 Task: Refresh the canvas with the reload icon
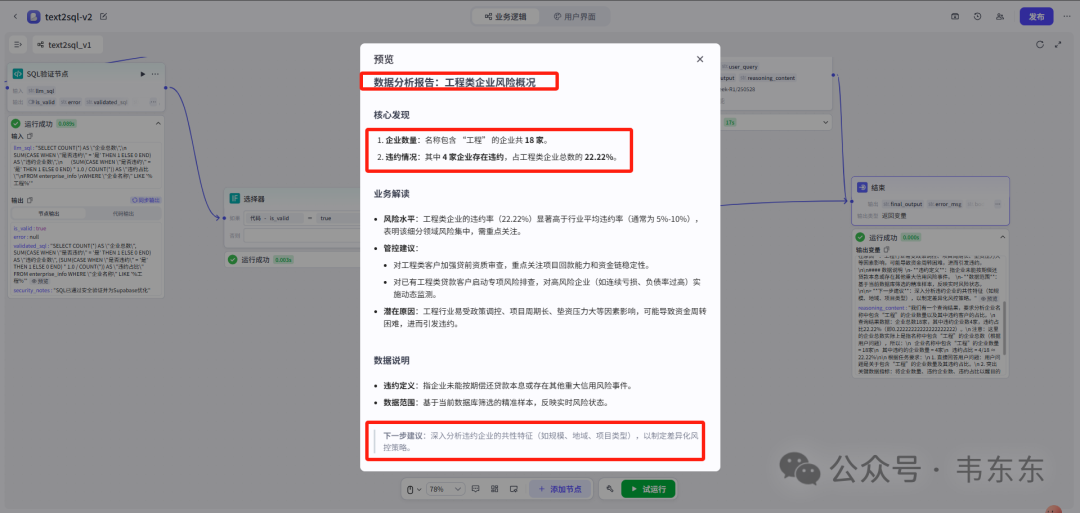coord(1041,45)
